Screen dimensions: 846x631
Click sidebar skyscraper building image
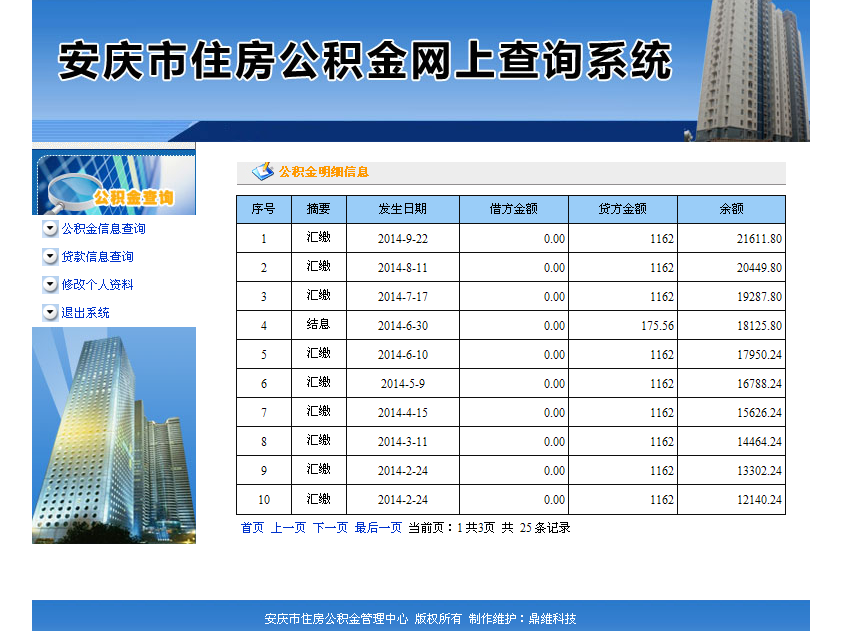114,435
